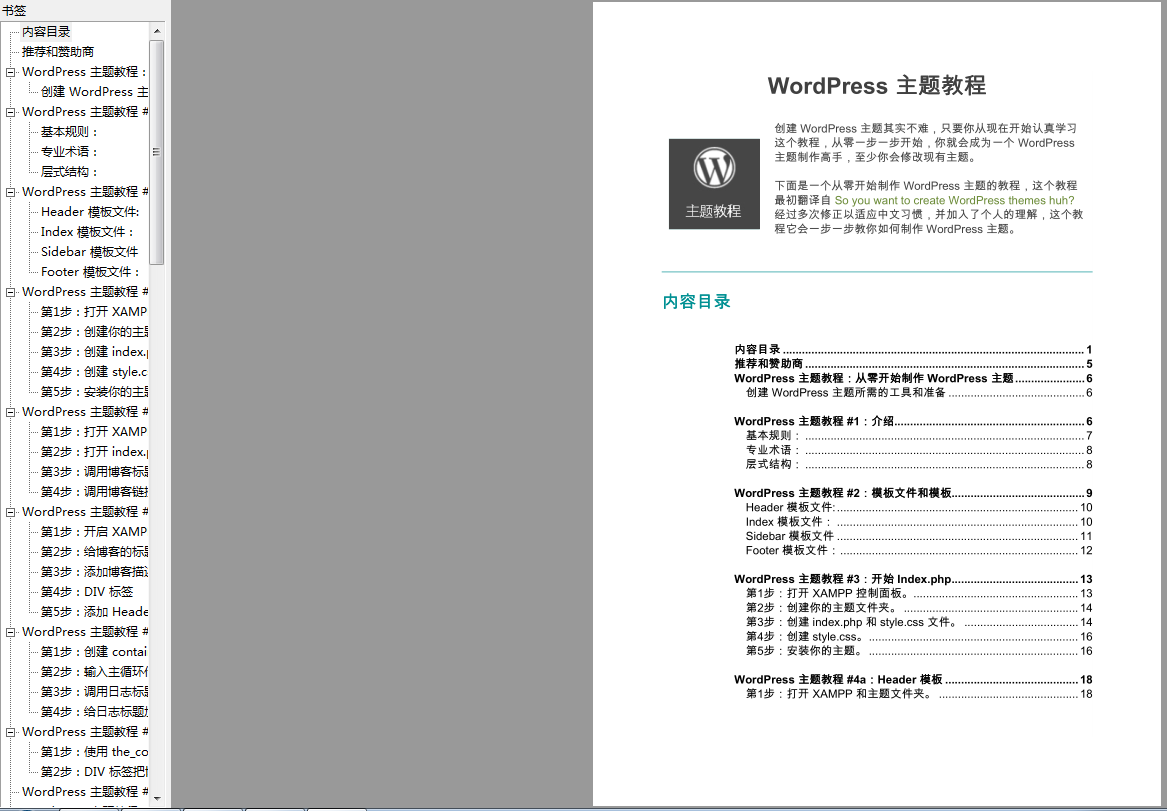Jump to the 基本规则： bookmark in sidebar
This screenshot has width=1167, height=811.
[x=69, y=132]
